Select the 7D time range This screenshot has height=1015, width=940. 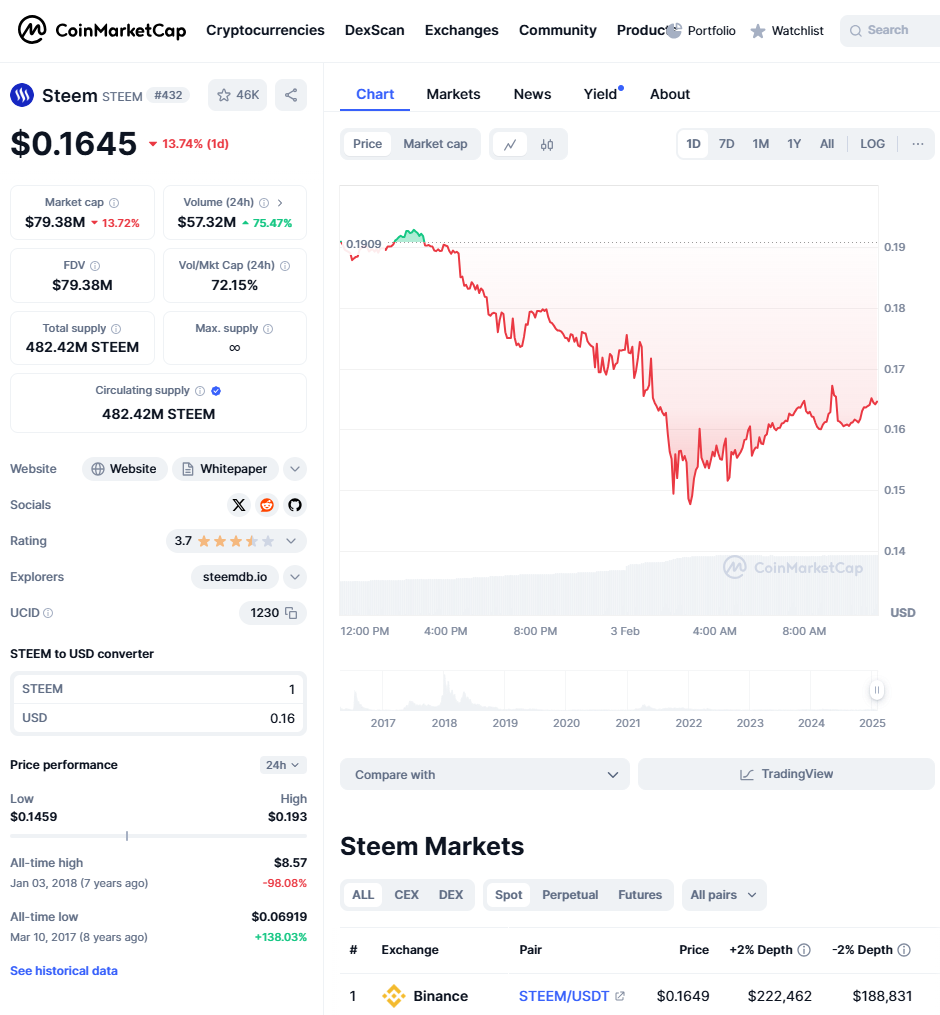727,144
